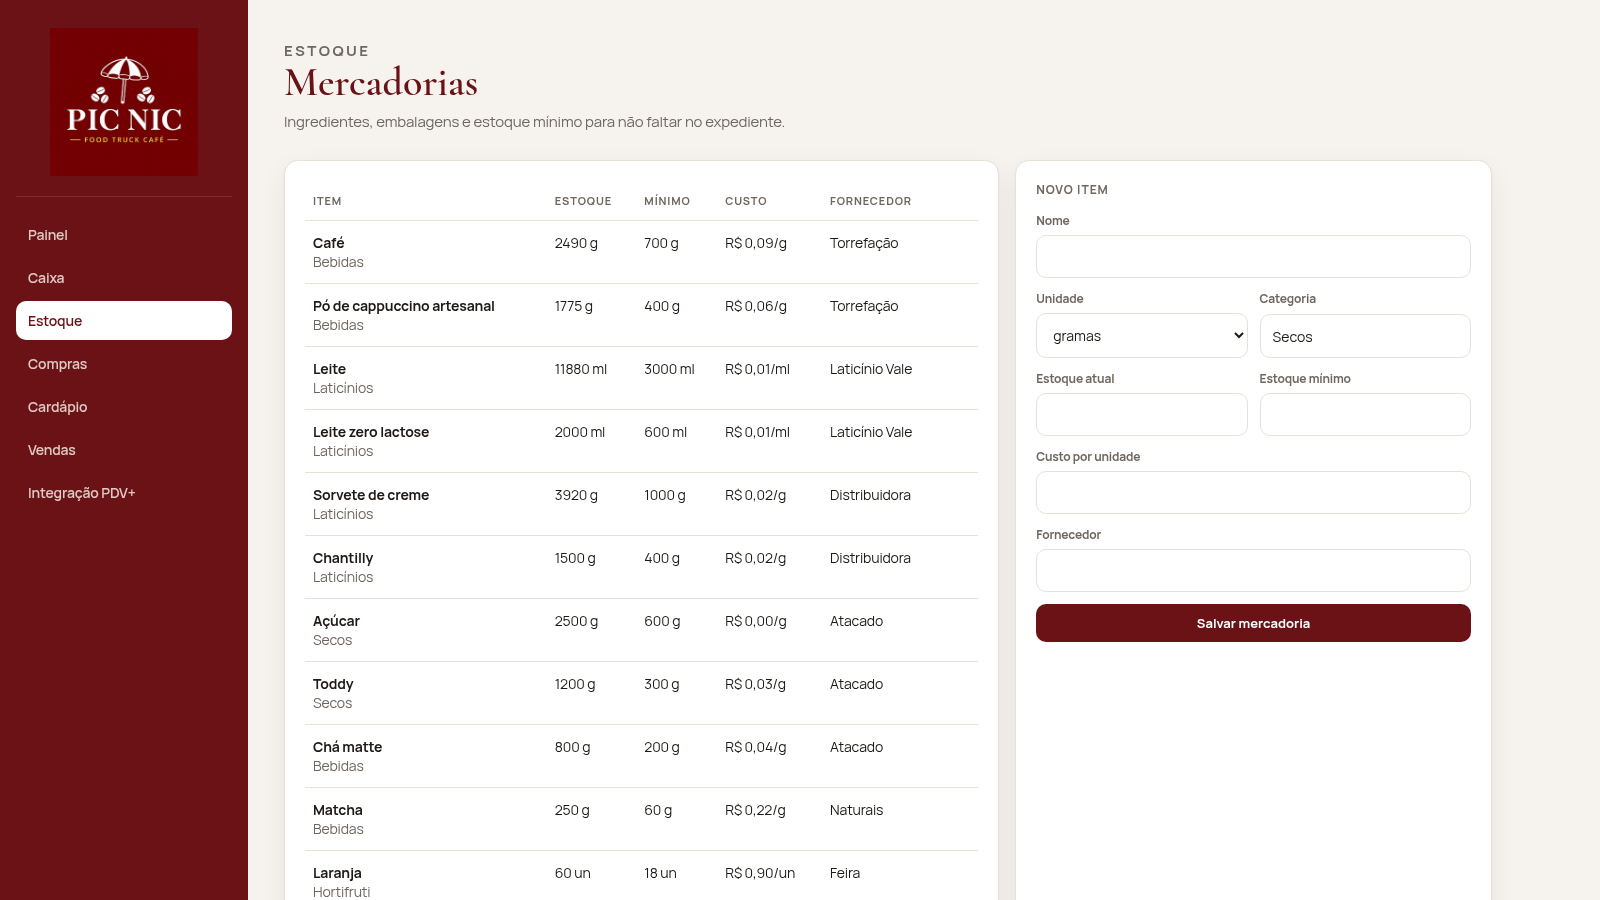Select the Café item name
This screenshot has width=1600, height=900.
click(x=328, y=243)
